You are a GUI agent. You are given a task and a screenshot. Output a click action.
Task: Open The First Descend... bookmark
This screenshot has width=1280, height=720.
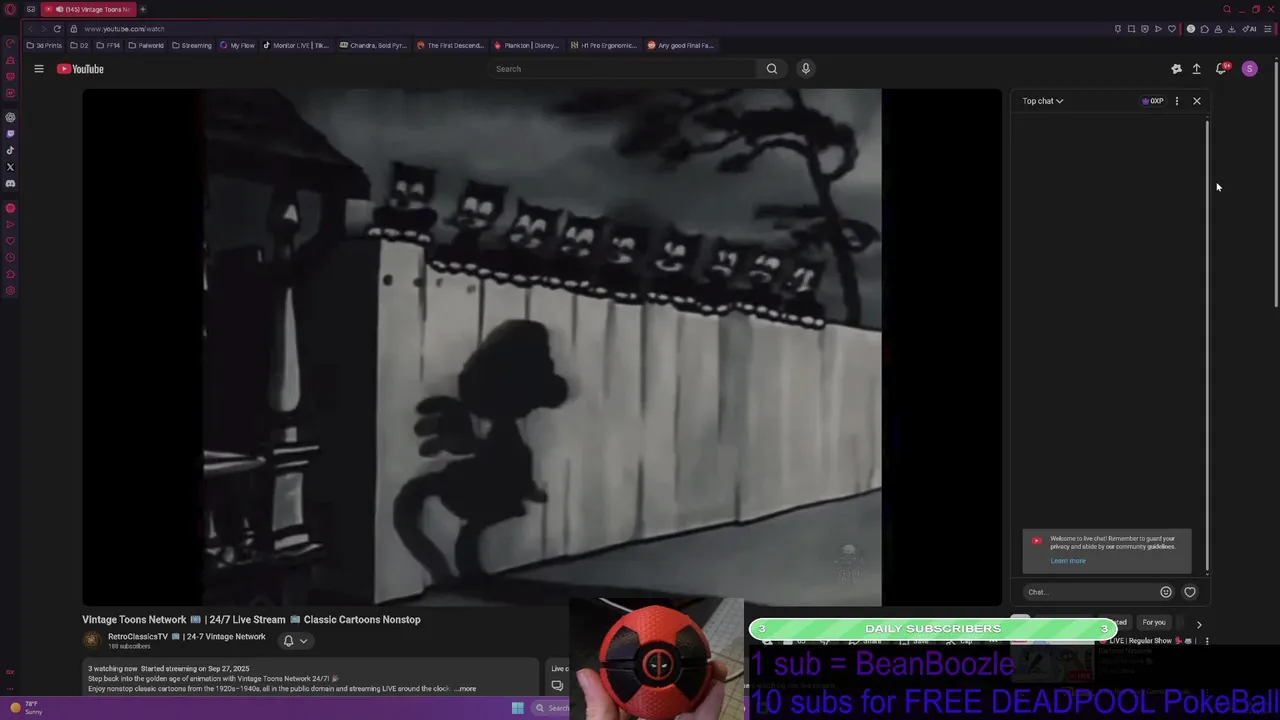(x=450, y=45)
